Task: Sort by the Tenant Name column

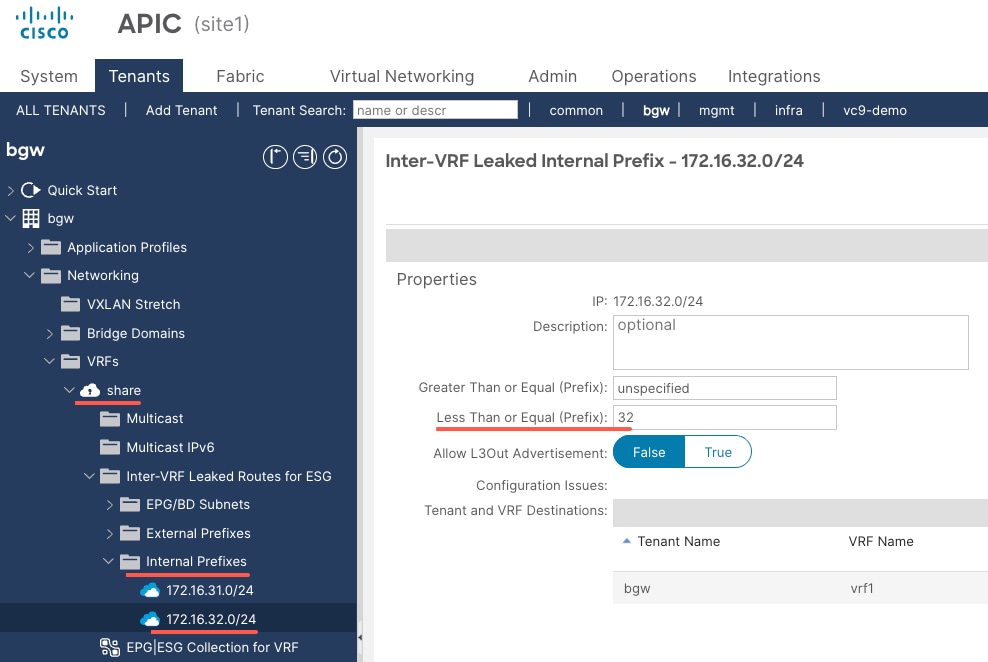Action: 678,542
